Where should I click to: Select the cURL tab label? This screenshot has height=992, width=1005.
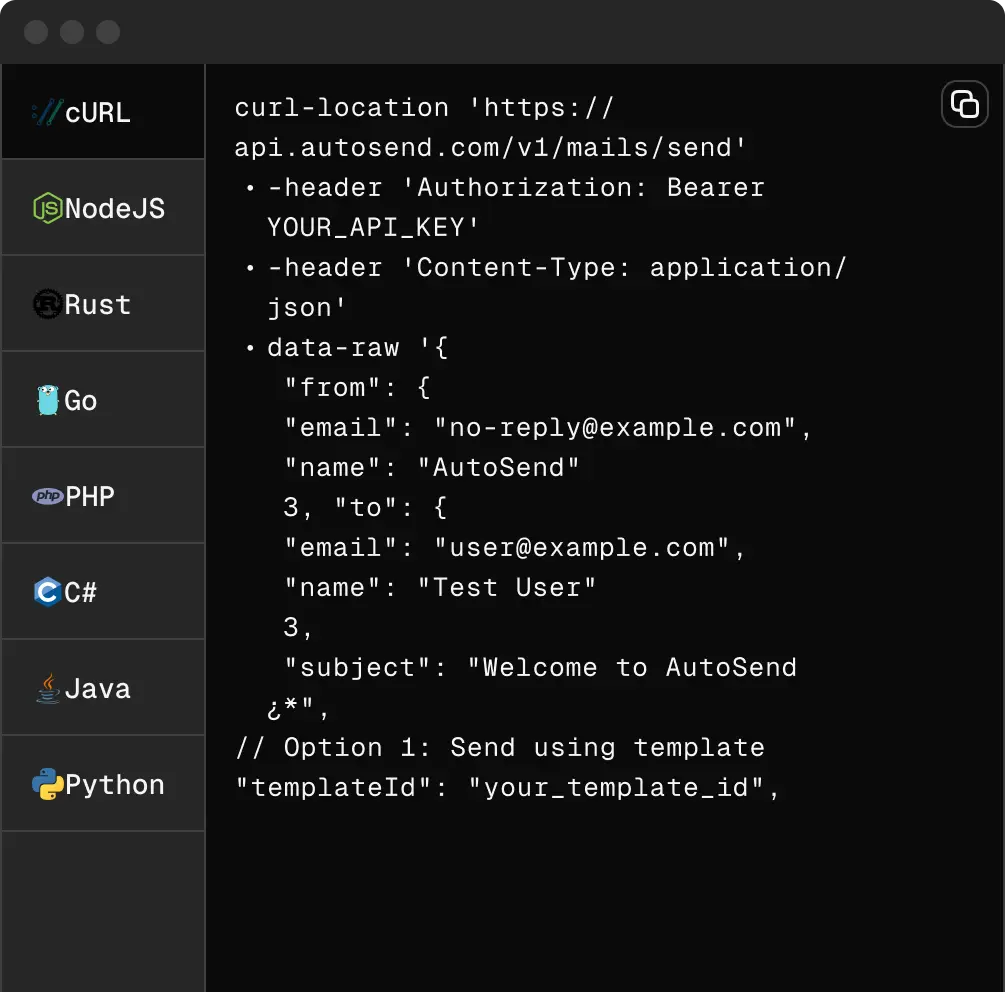(x=98, y=112)
